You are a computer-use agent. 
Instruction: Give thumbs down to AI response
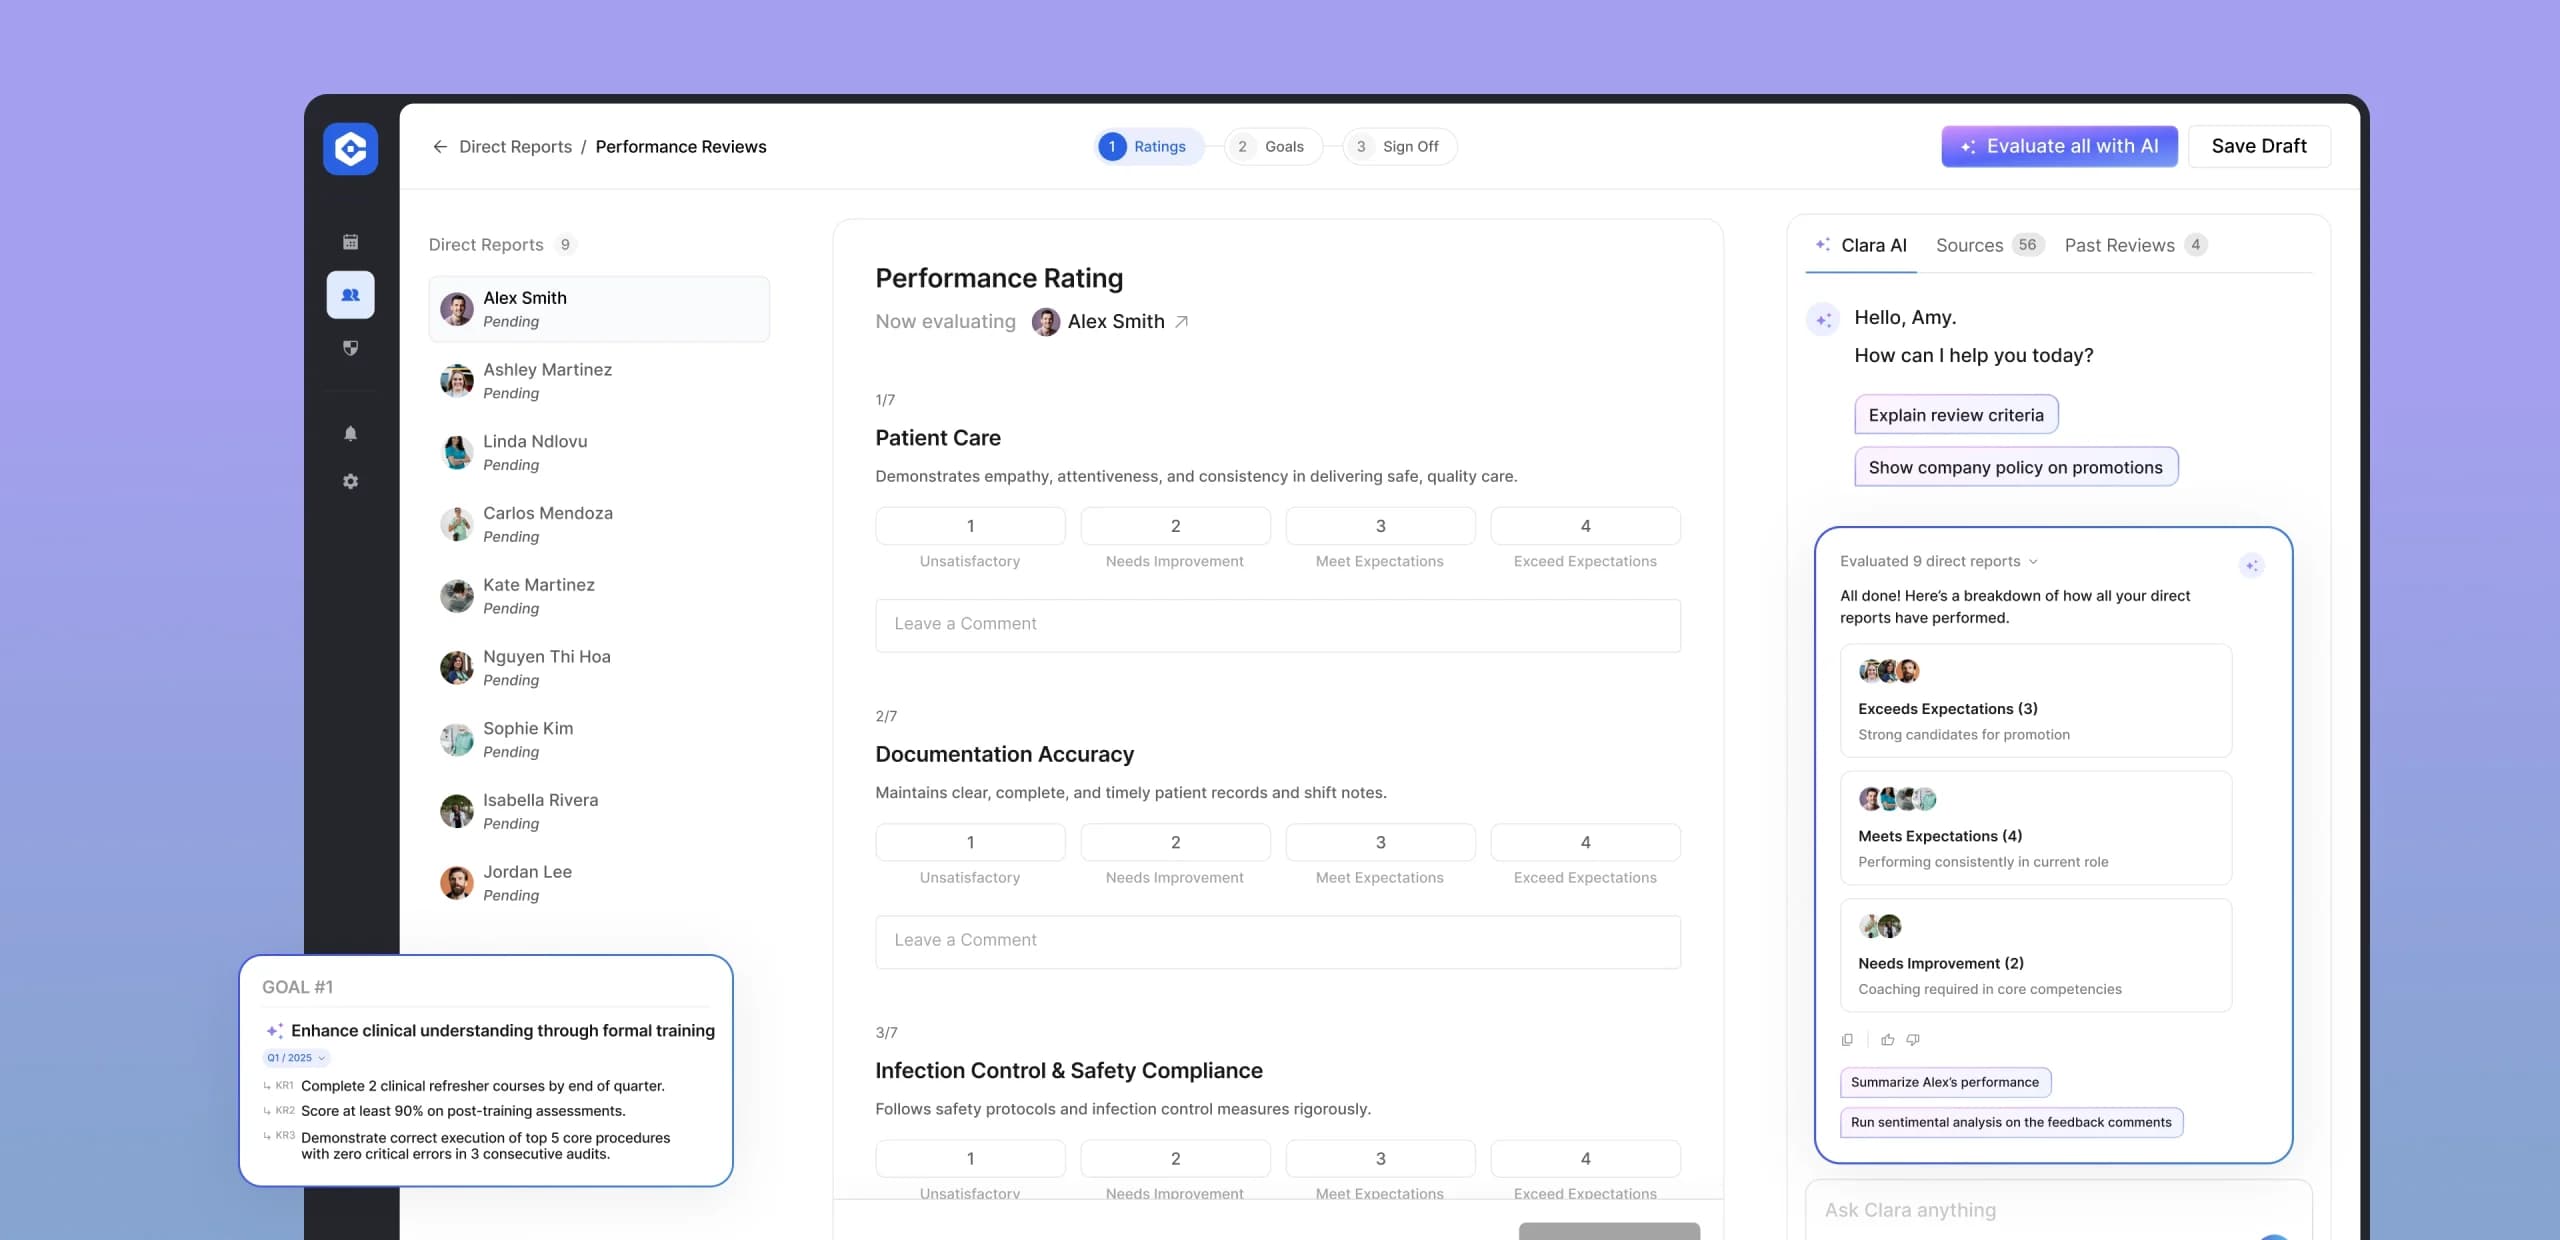click(x=1913, y=1040)
